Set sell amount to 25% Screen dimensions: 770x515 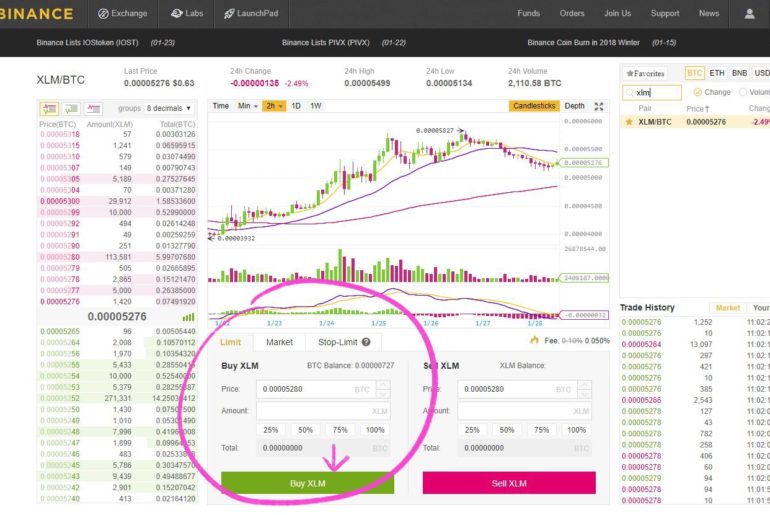tap(472, 430)
